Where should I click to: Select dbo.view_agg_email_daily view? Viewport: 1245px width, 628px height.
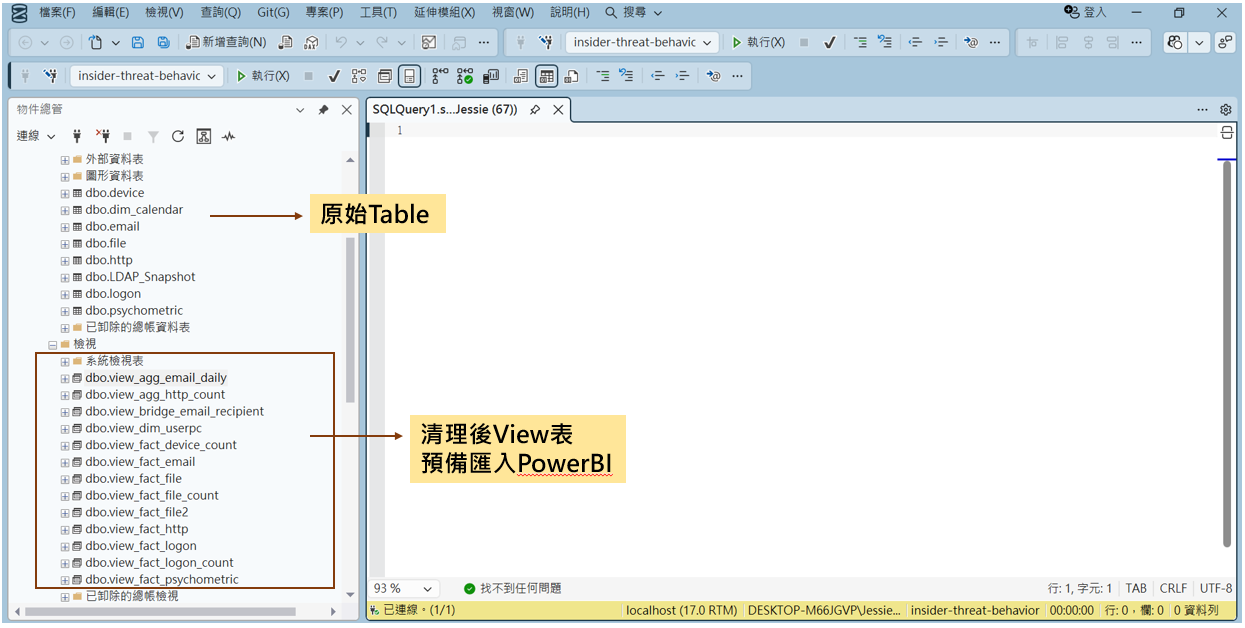pos(156,378)
